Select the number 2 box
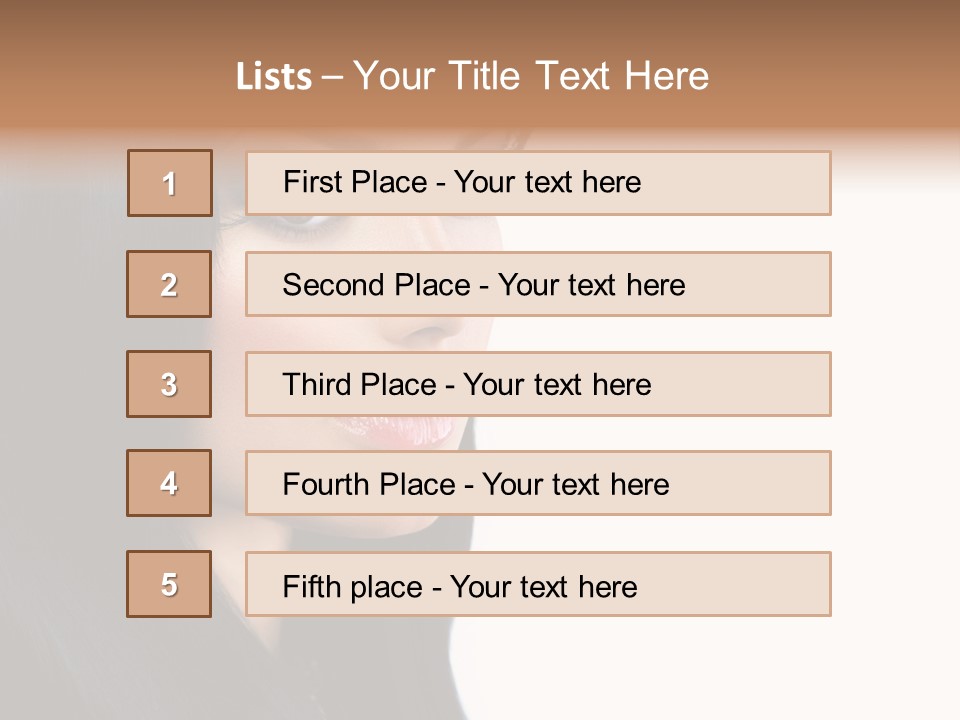 [169, 284]
